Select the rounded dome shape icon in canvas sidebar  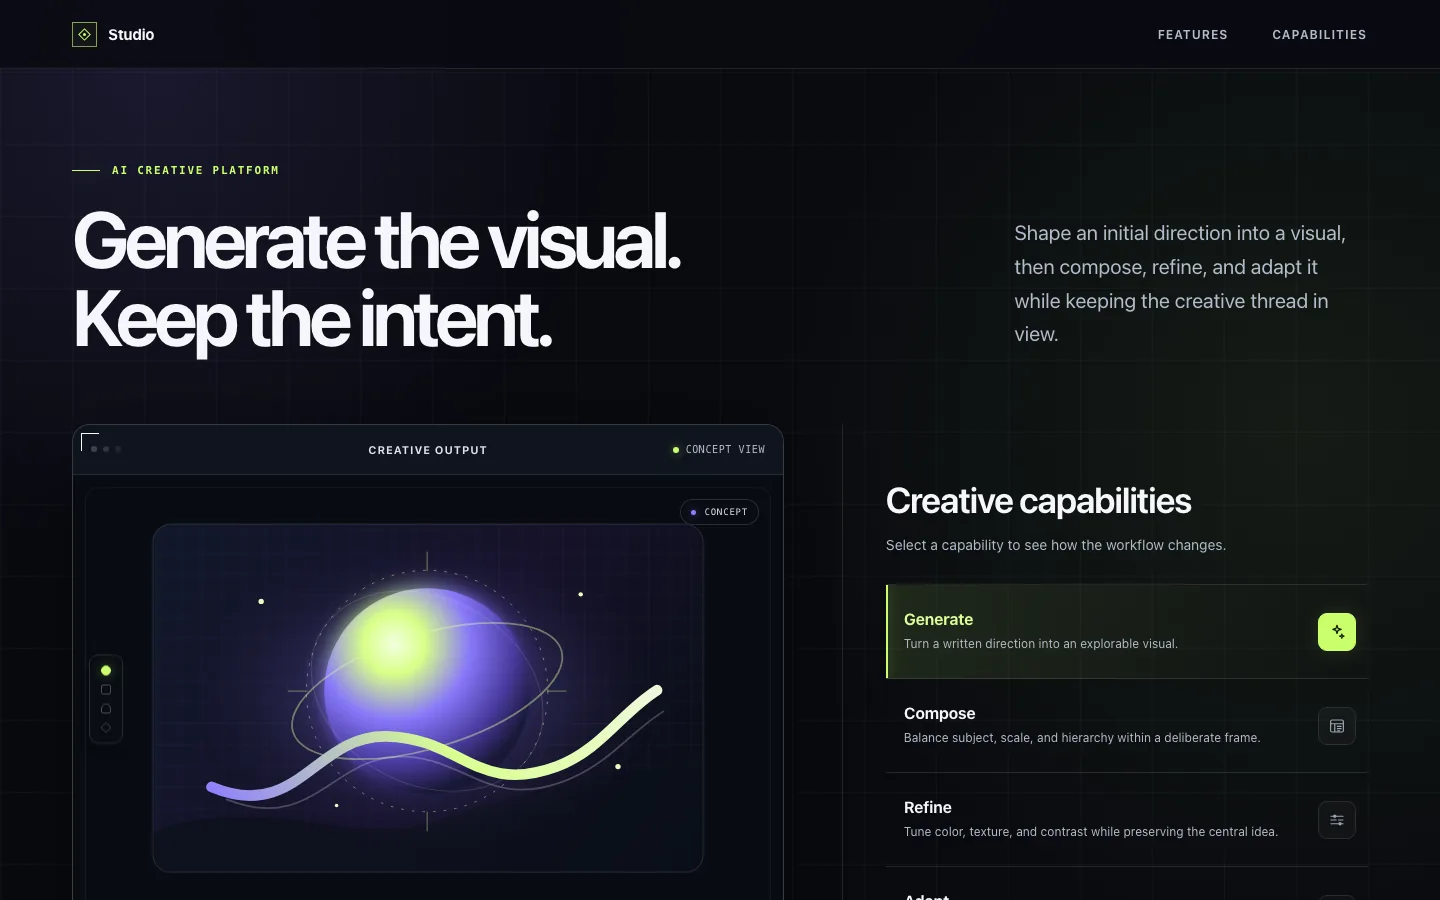pyautogui.click(x=106, y=709)
